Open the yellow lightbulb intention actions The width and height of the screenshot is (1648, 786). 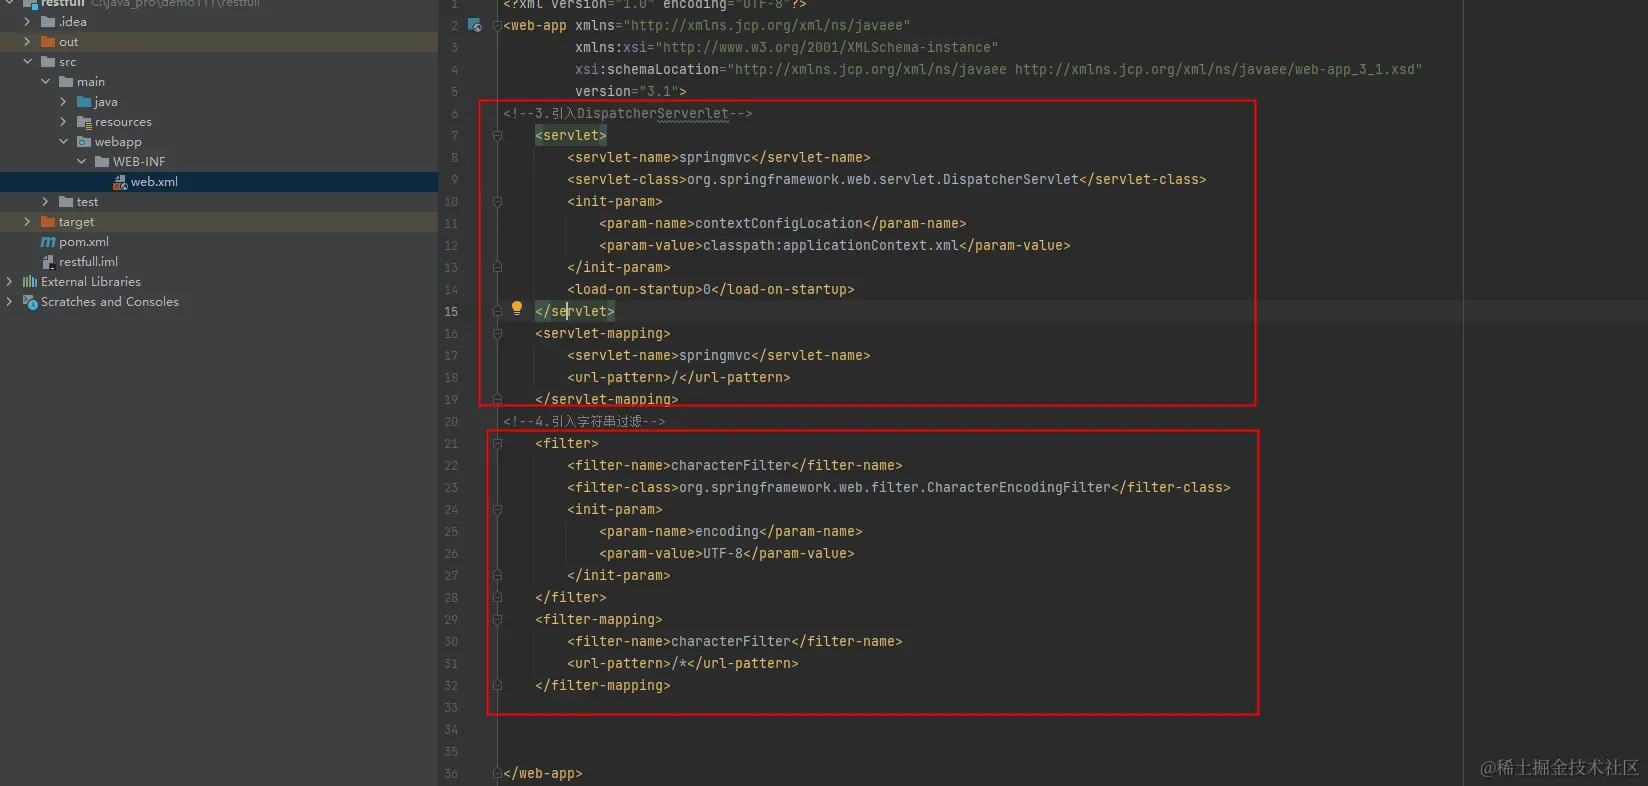point(517,309)
